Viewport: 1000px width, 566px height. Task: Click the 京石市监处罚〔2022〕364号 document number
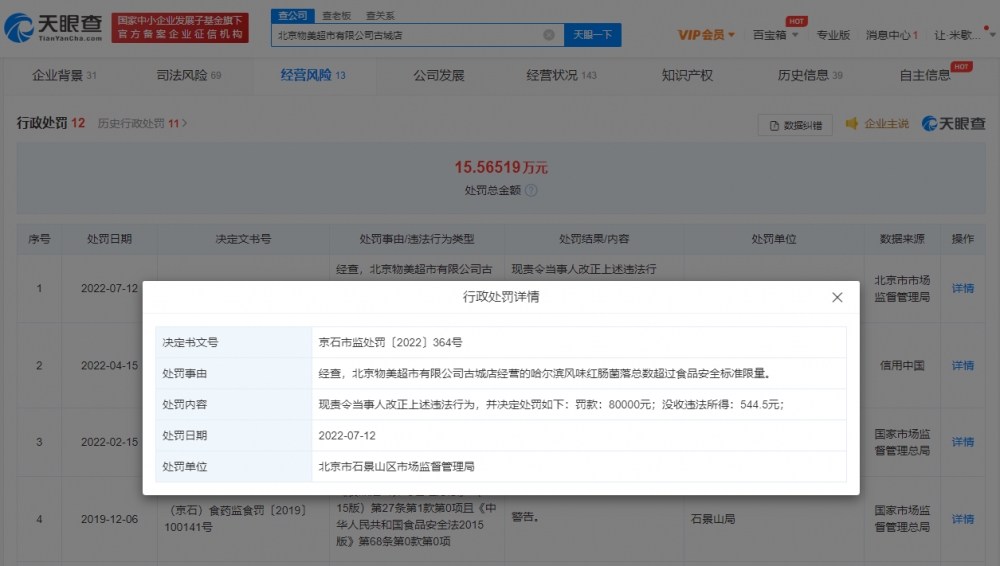390,343
